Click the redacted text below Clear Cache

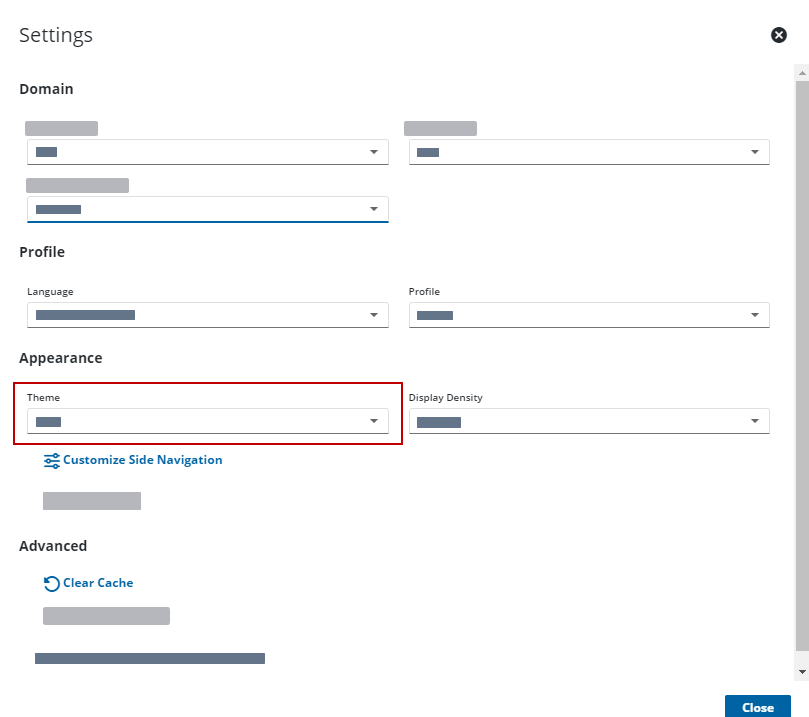[106, 616]
